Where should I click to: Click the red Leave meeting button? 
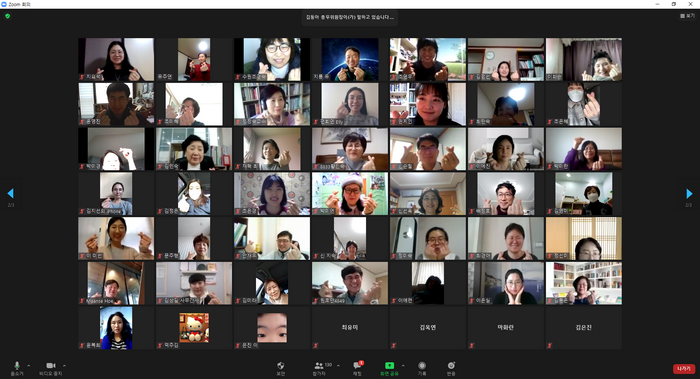[683, 369]
